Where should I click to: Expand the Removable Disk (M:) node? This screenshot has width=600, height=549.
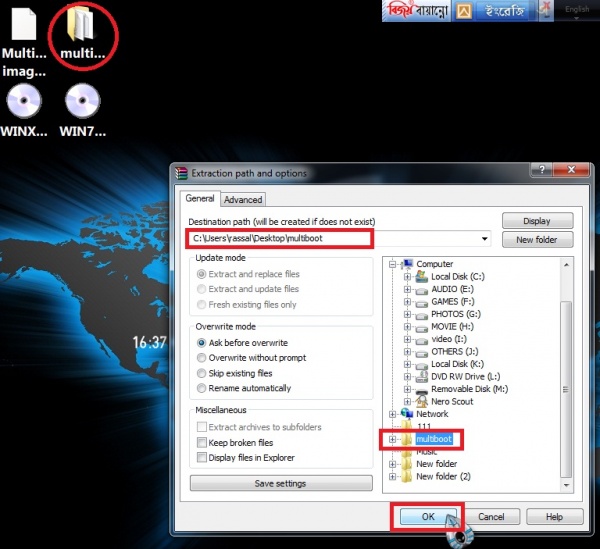point(407,389)
